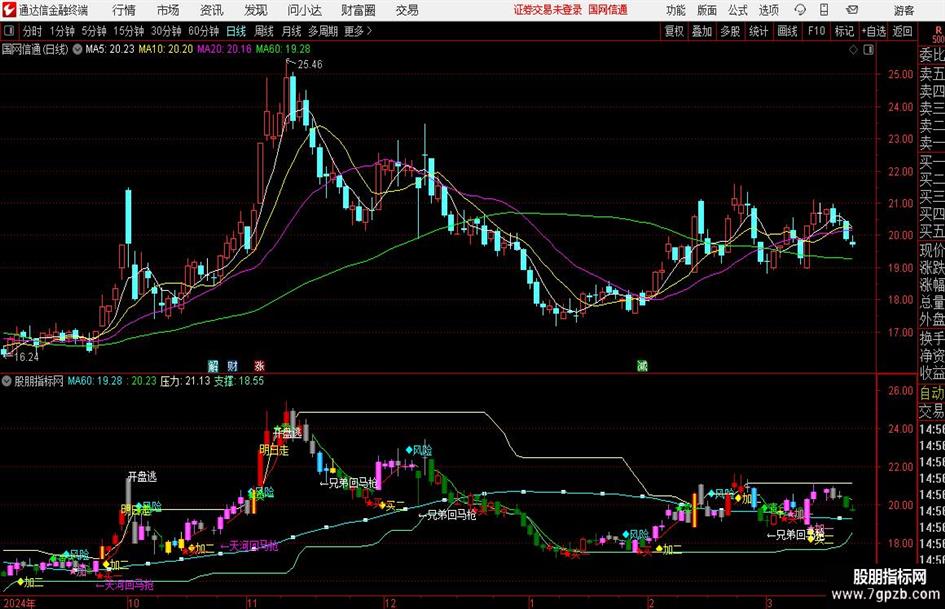Click the 证券交易未登录 login link
945x609 pixels.
548,10
